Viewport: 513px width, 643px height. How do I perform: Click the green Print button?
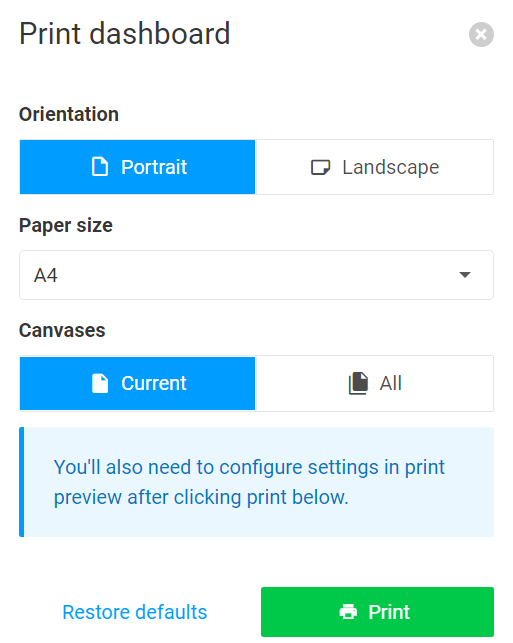point(377,611)
